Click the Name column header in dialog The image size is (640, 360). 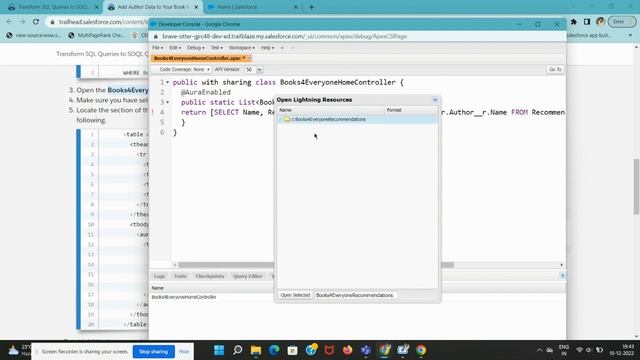click(x=331, y=110)
